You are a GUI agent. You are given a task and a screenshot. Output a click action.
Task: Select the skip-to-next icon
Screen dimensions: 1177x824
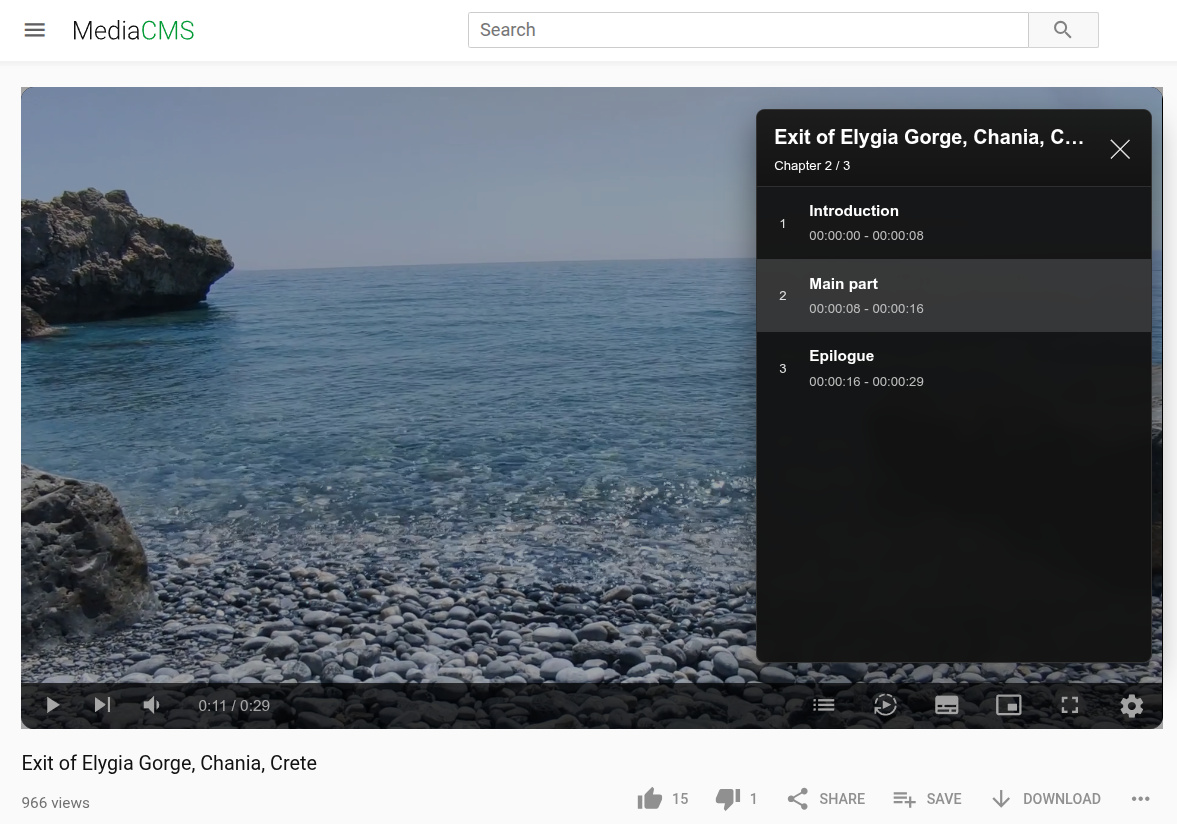point(102,705)
